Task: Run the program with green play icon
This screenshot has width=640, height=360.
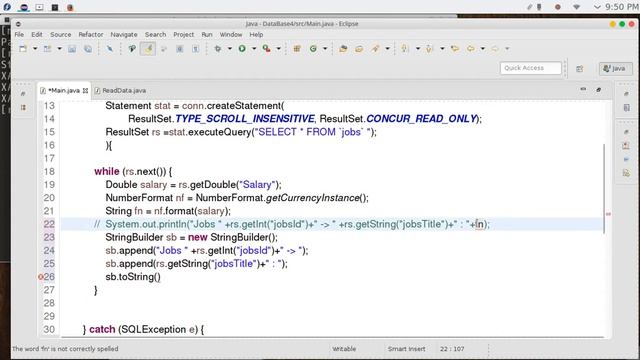Action: [242, 49]
